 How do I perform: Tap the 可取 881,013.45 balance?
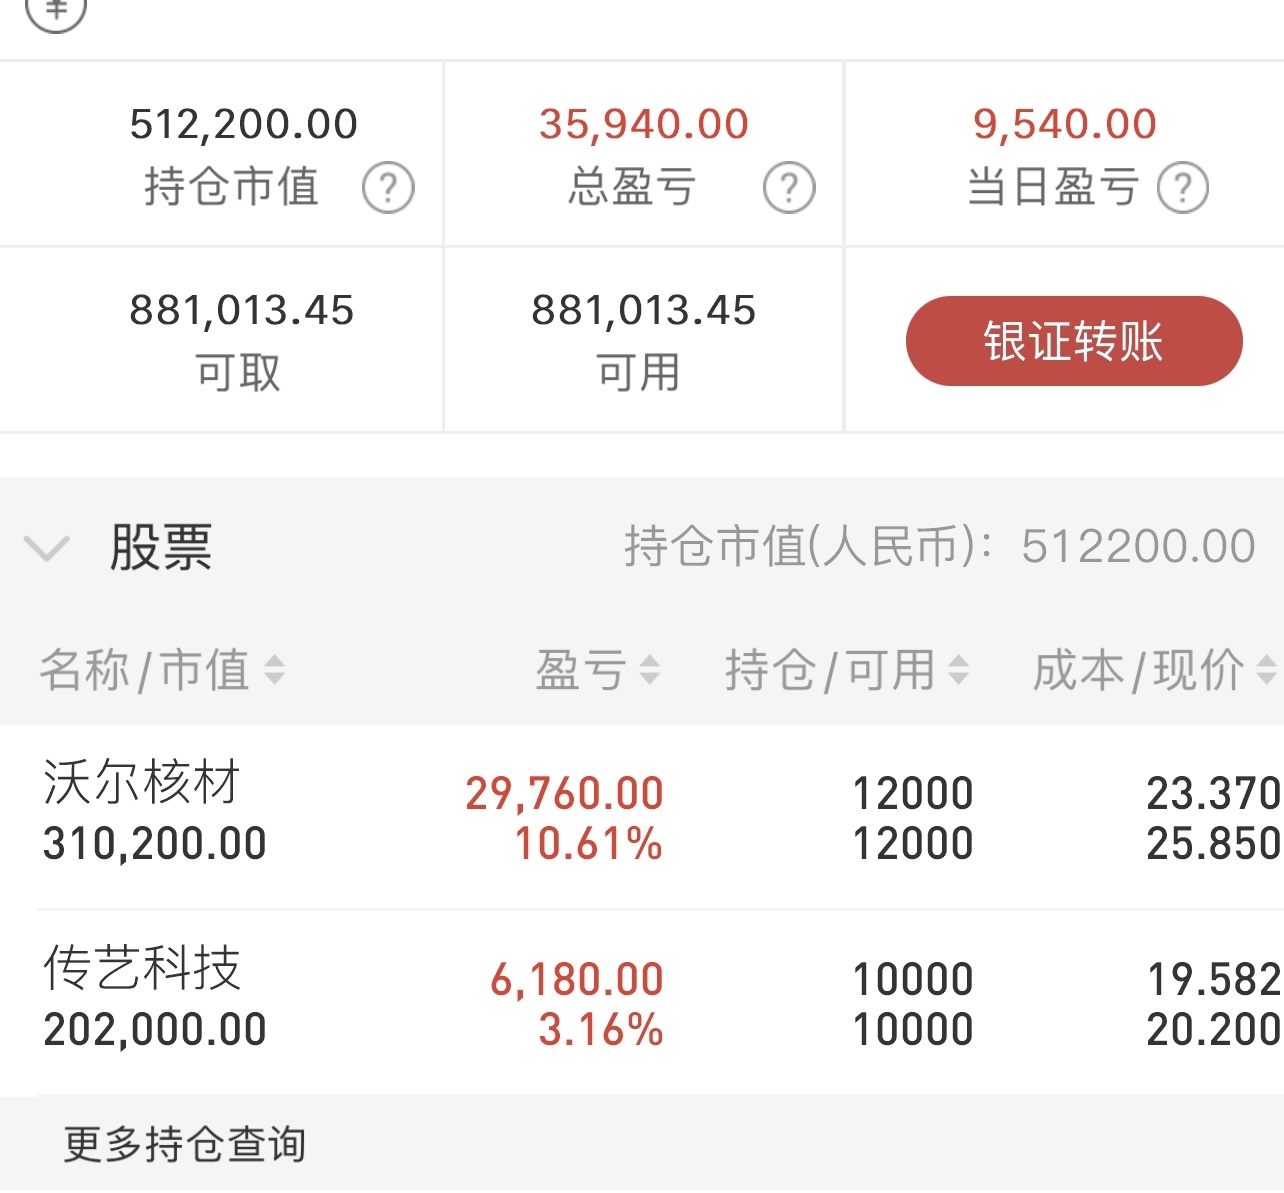click(241, 310)
